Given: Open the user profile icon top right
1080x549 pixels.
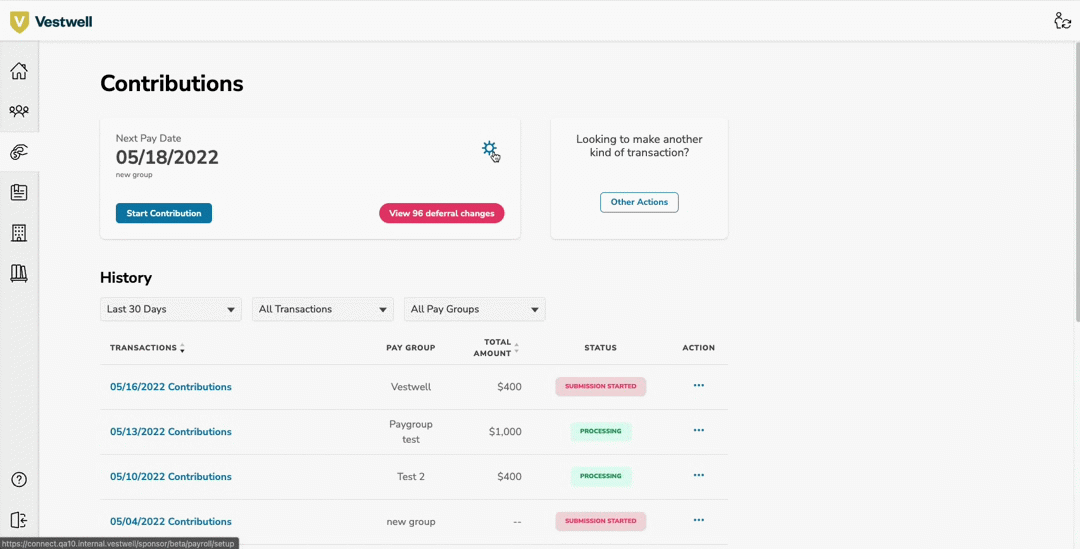Looking at the screenshot, I should pos(1062,21).
